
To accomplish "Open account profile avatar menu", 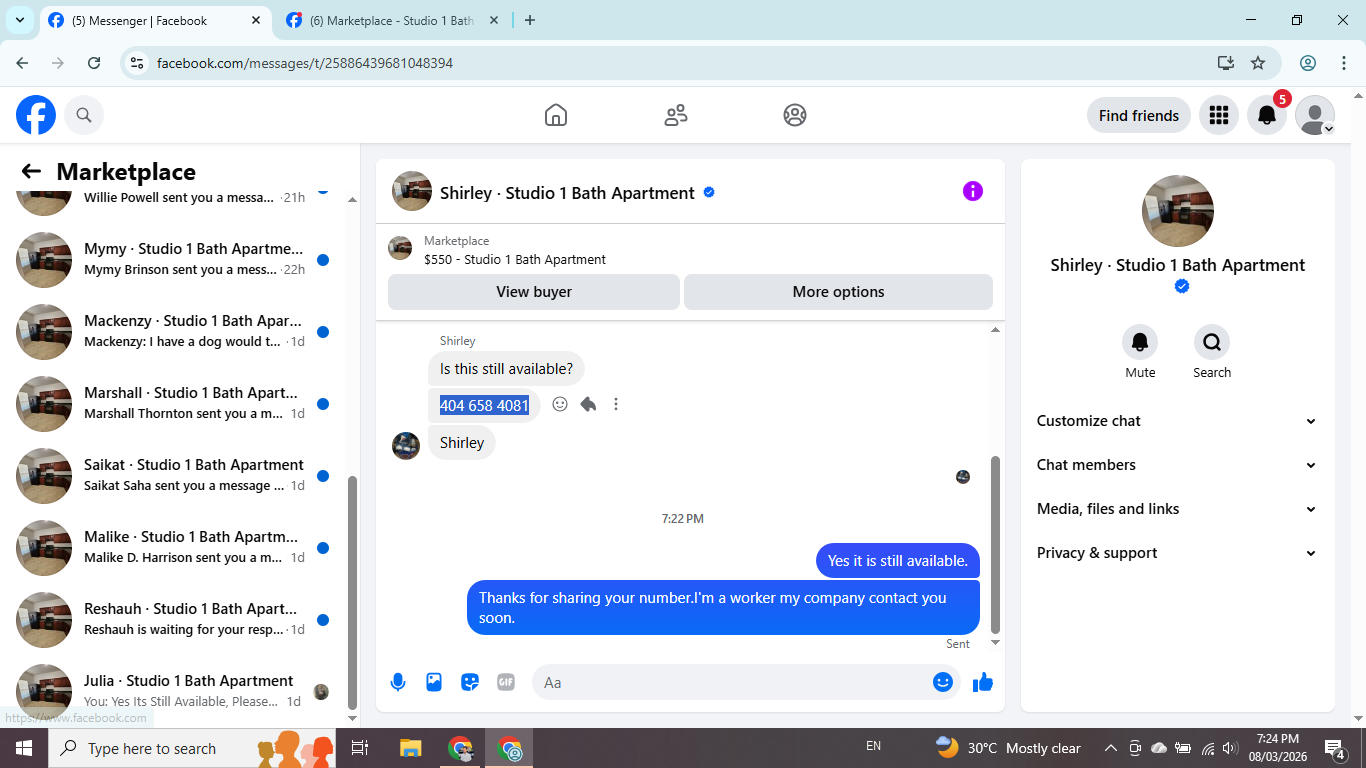I will [1315, 115].
